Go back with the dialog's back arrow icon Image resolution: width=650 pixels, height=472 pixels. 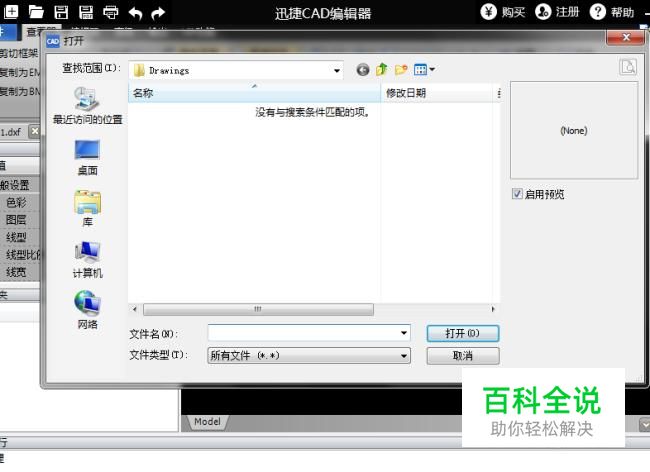click(363, 70)
